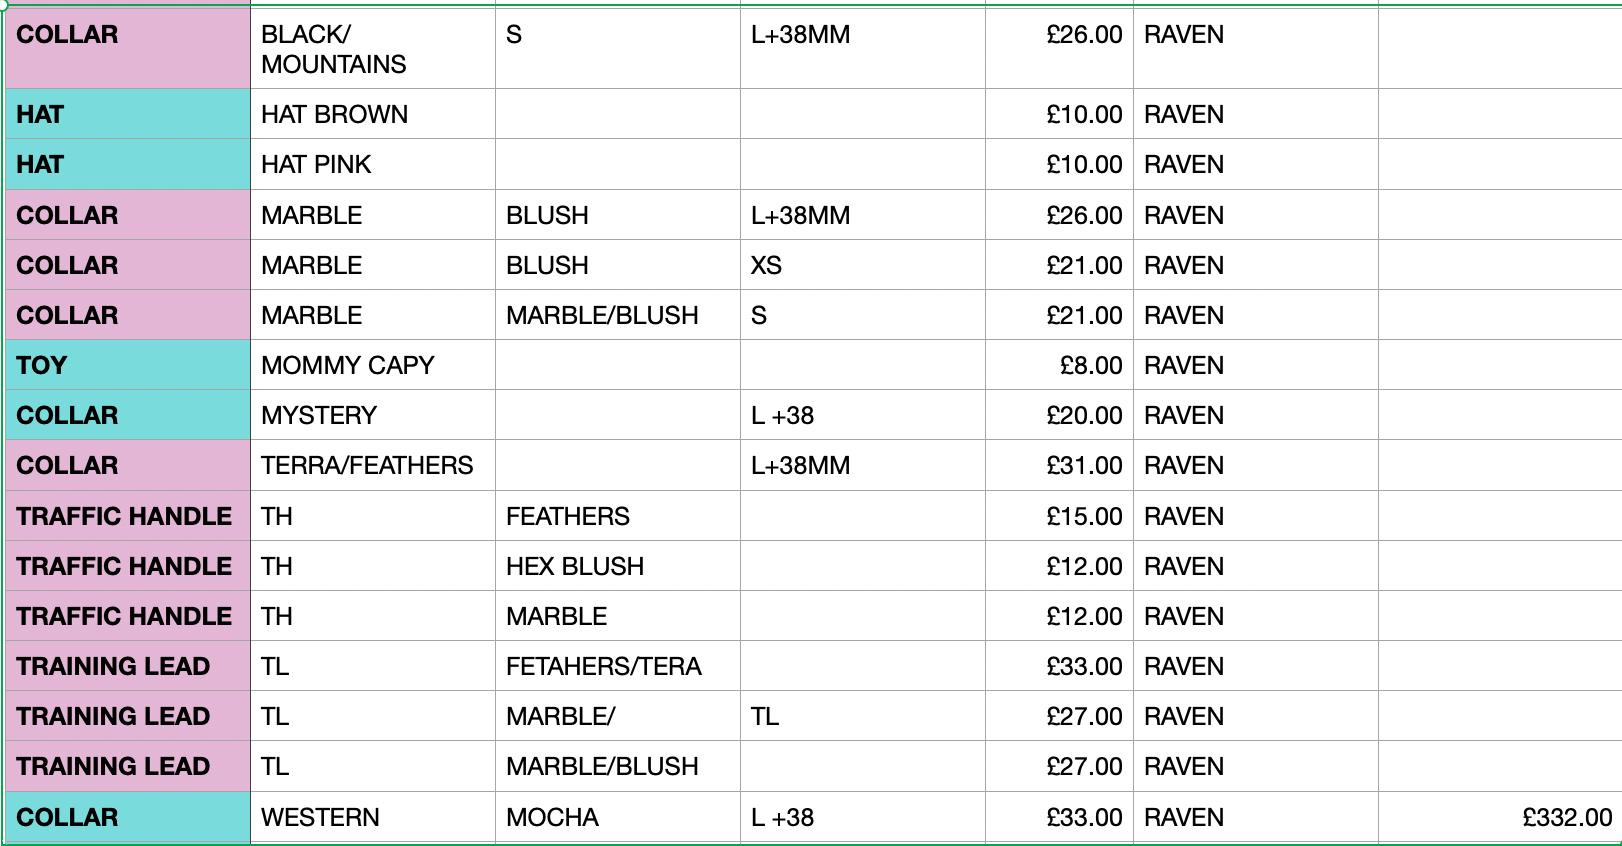
Task: Select the HAT PINK cell
Action: pyautogui.click(x=372, y=164)
